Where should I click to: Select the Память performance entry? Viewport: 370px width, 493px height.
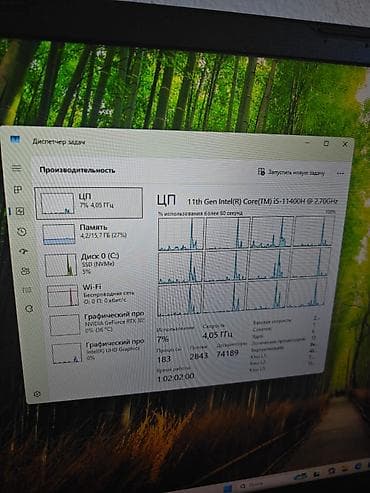[91, 234]
